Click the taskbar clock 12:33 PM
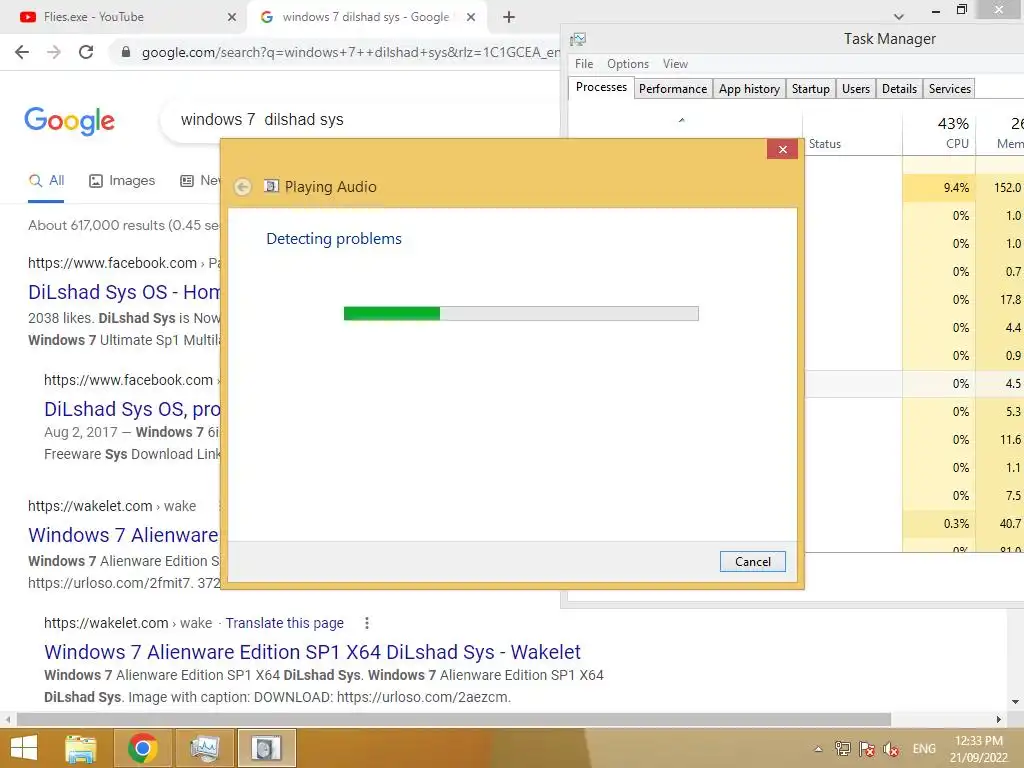This screenshot has height=768, width=1024. (x=978, y=749)
